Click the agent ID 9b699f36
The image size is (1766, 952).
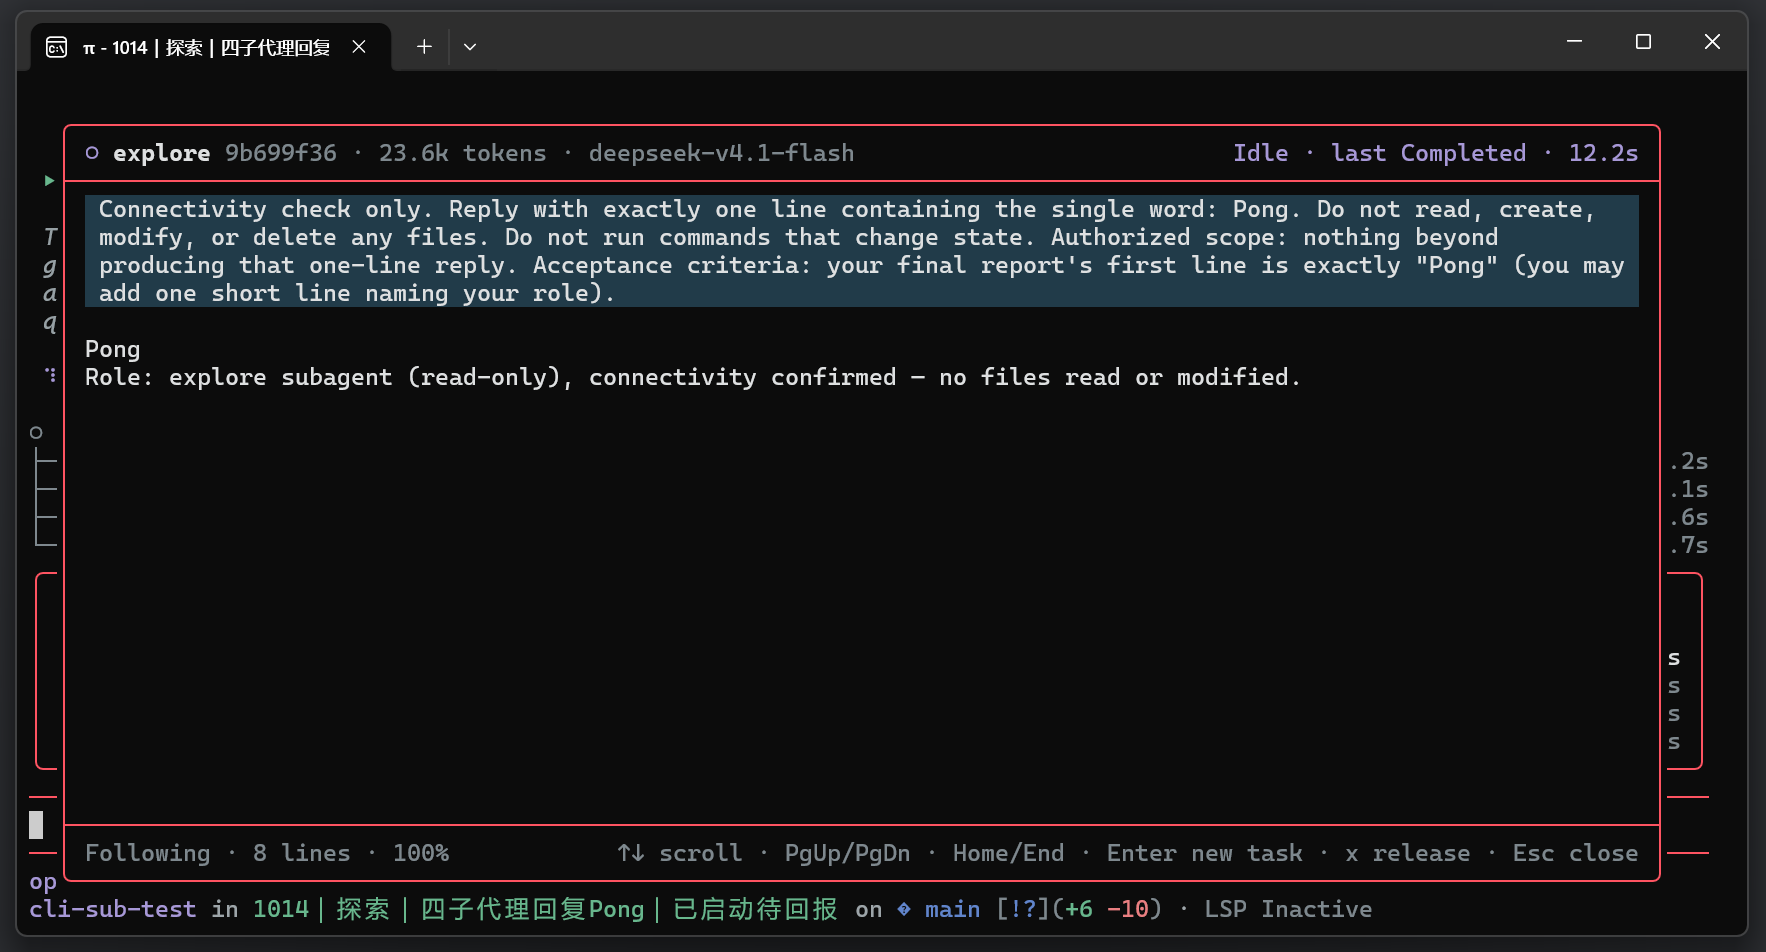coord(281,153)
